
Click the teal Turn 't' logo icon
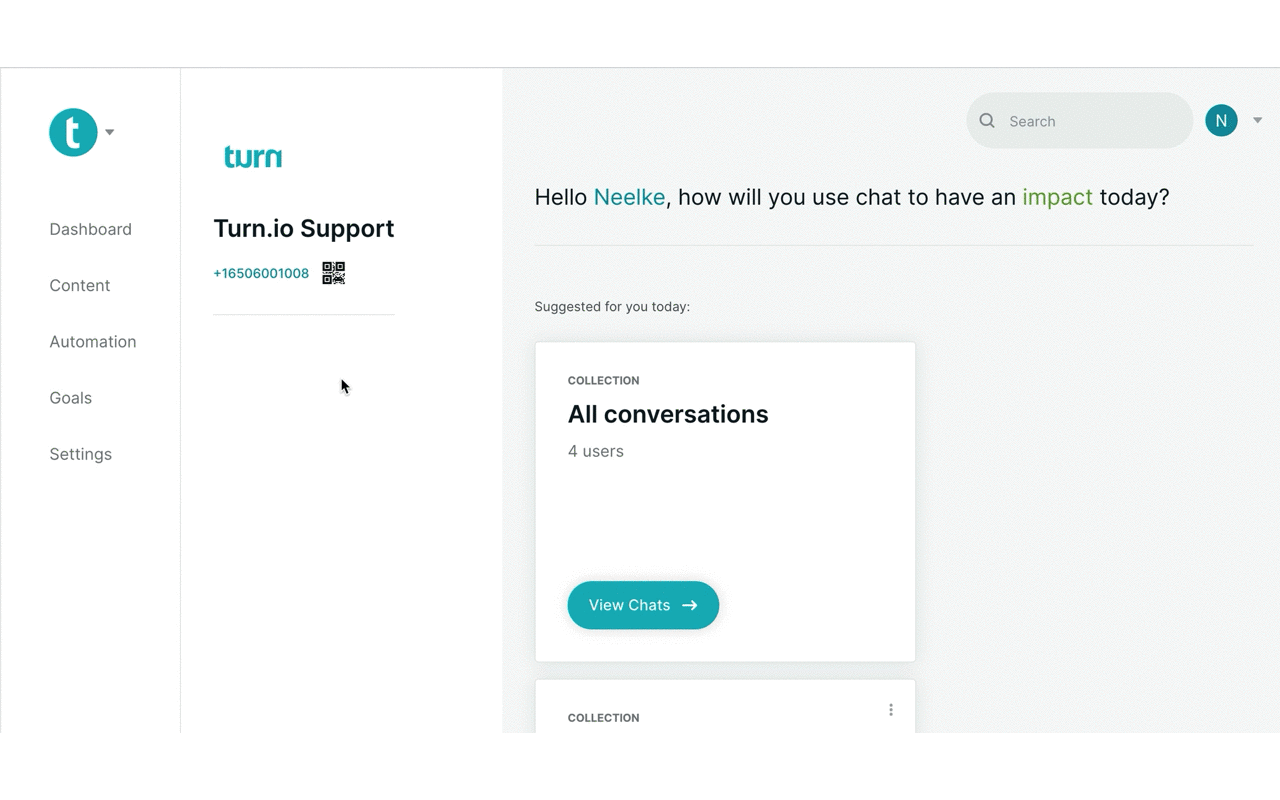[x=73, y=132]
